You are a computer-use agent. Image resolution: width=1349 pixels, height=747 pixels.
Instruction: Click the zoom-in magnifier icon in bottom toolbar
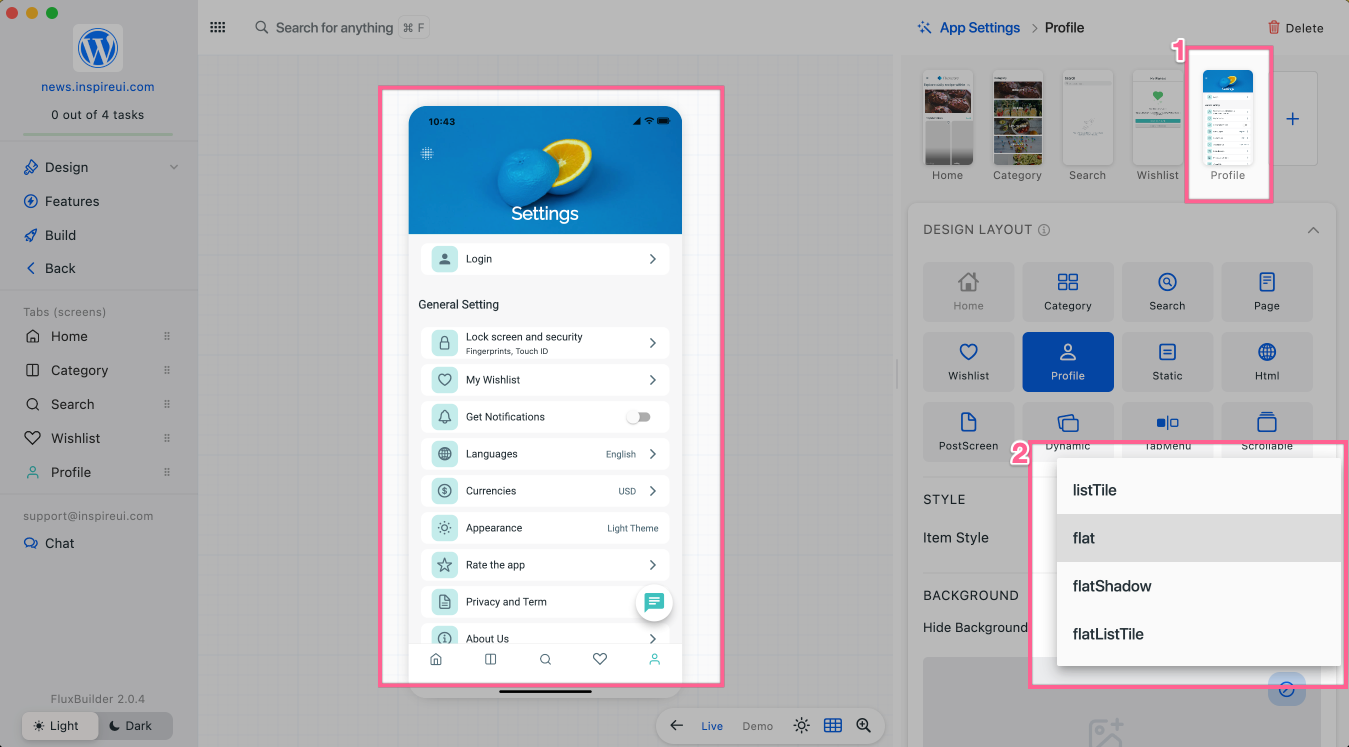click(x=863, y=726)
